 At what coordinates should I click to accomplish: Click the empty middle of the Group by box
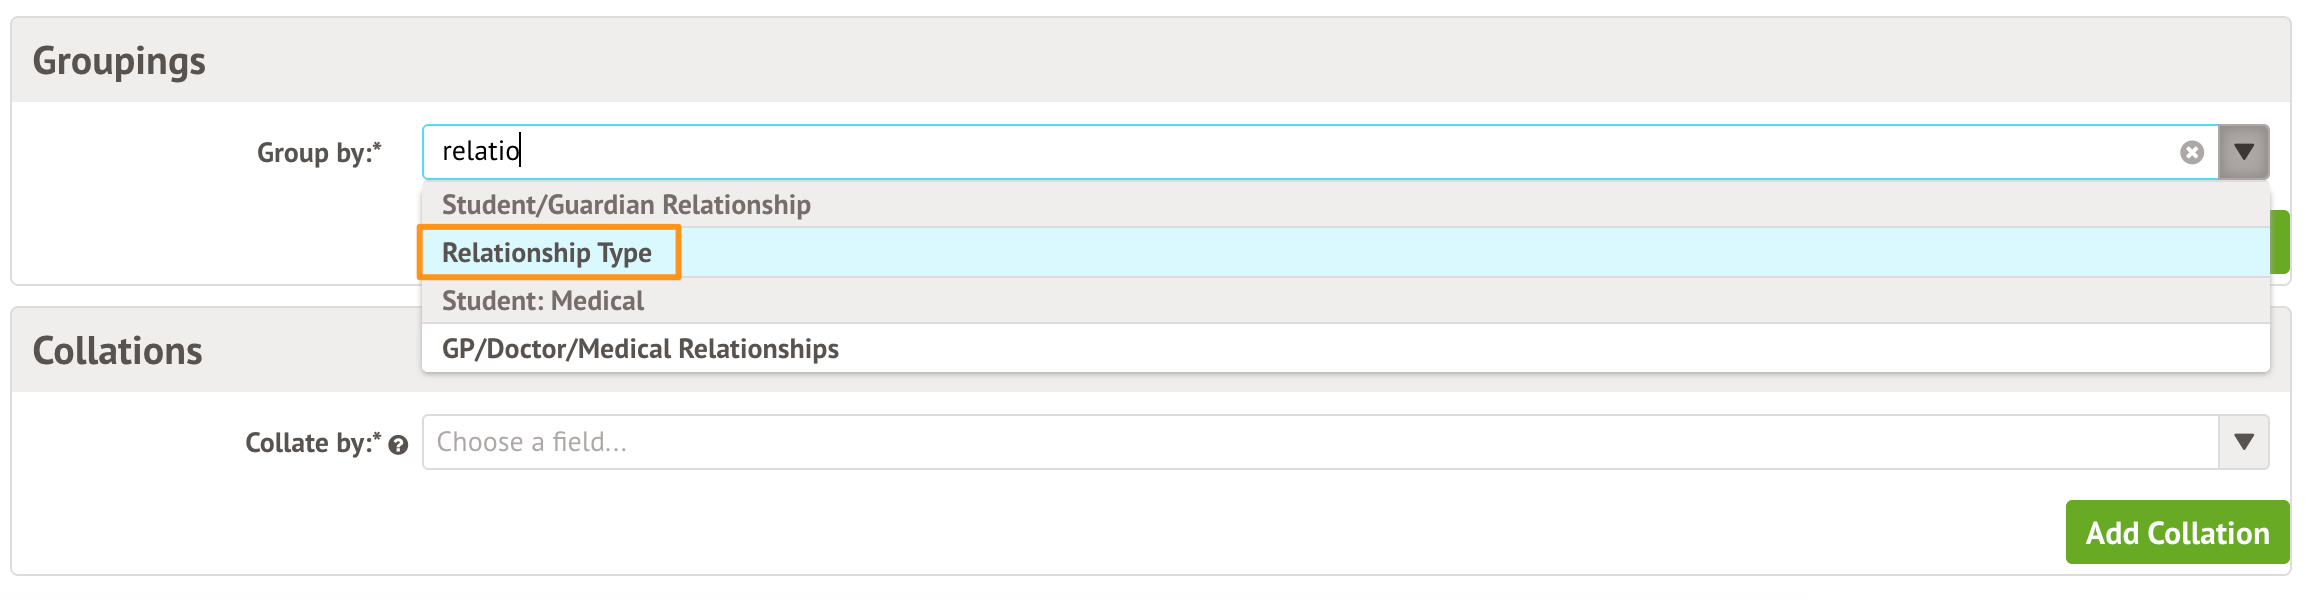[1300, 152]
